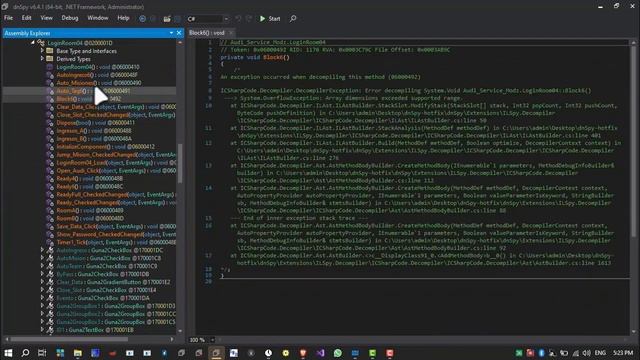Open the Windows Start menu

click(x=8, y=353)
